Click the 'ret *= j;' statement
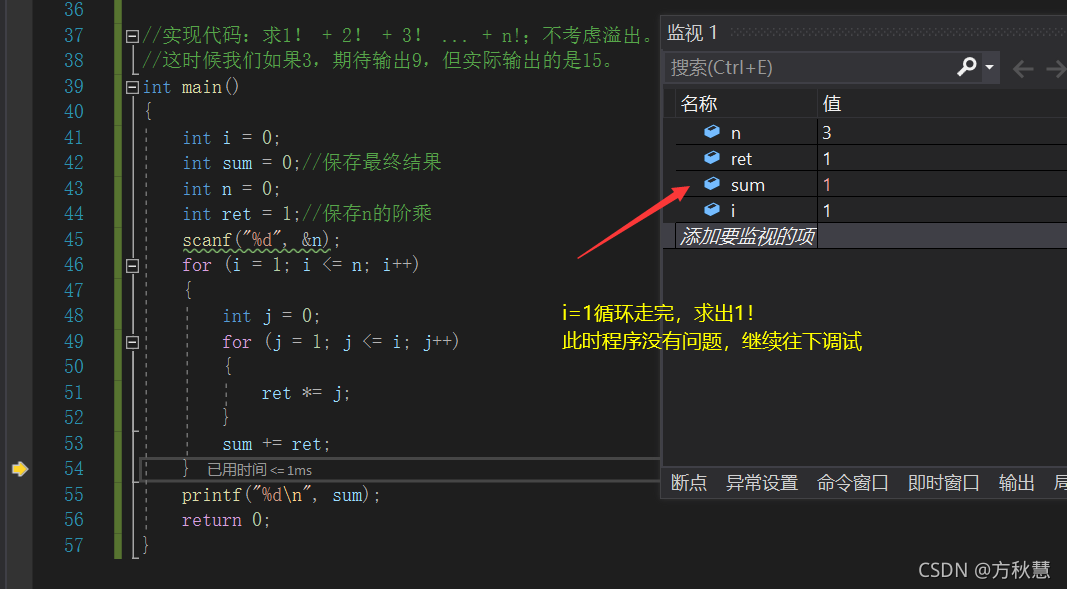This screenshot has width=1067, height=589. click(x=306, y=393)
